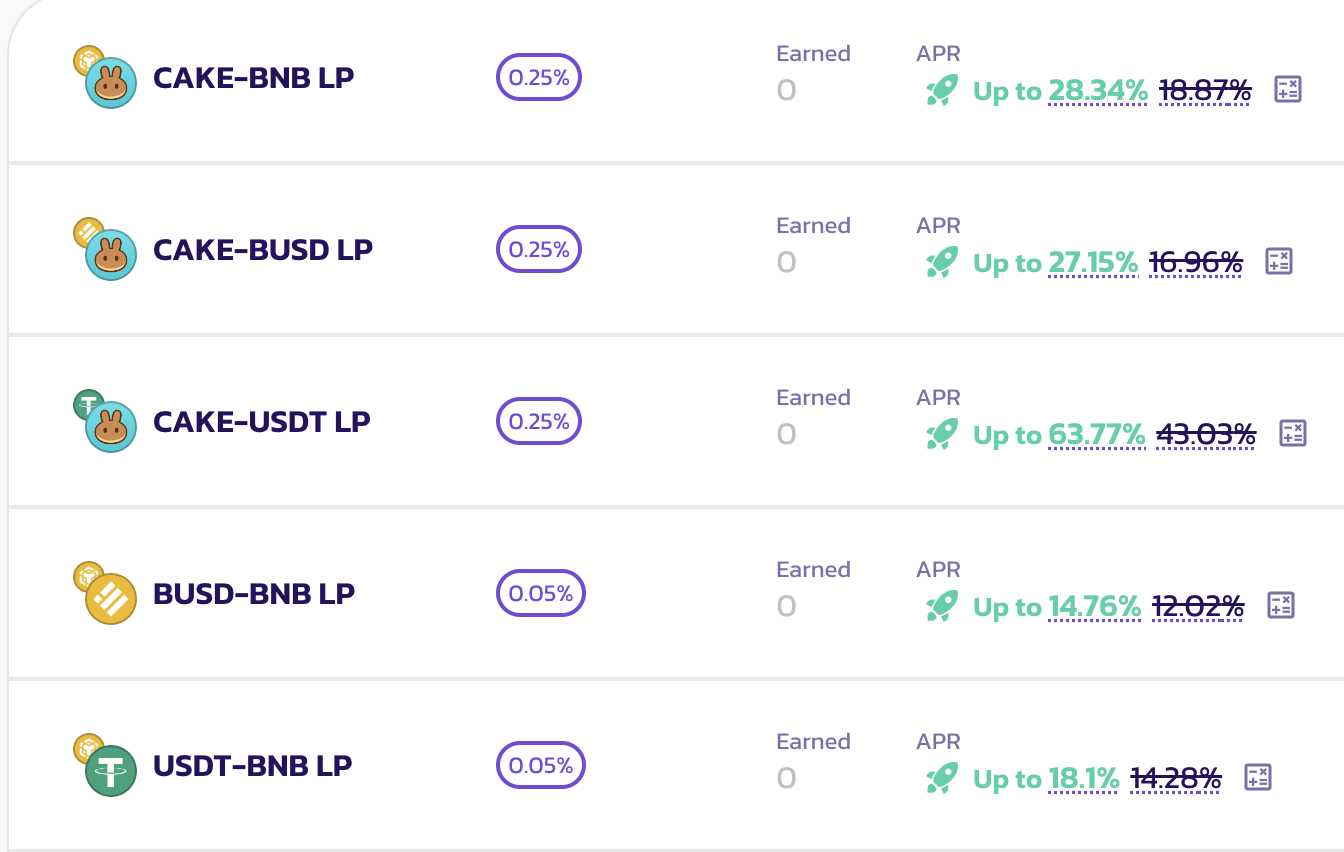
Task: Click the struck-through 12.02% base APR
Action: coord(1198,607)
